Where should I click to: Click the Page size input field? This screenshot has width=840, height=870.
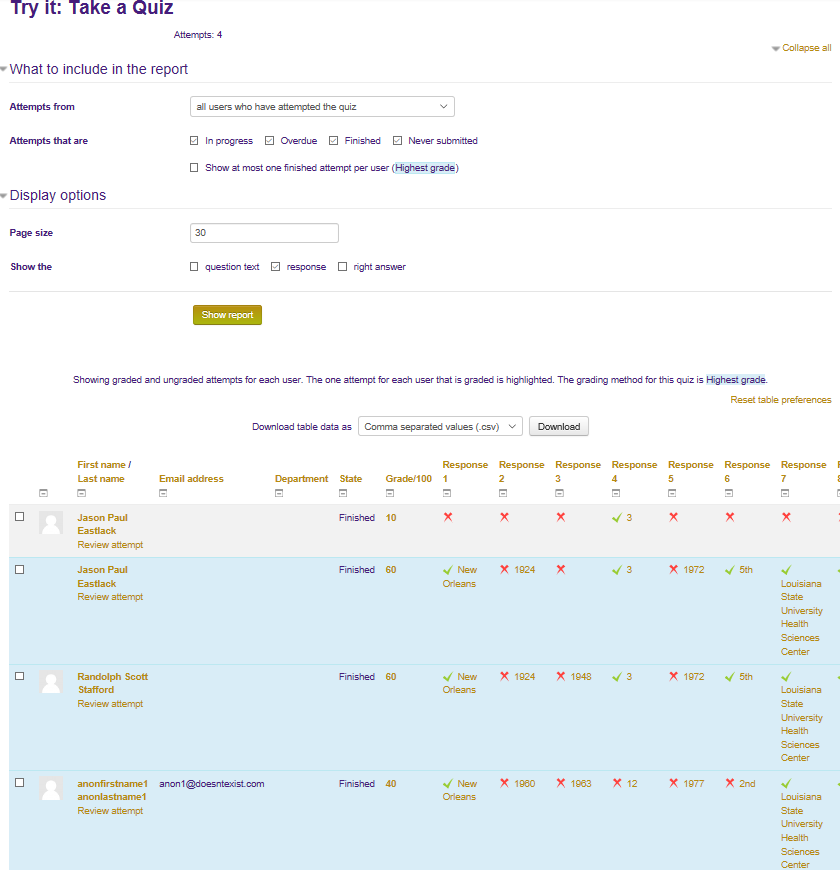point(264,233)
